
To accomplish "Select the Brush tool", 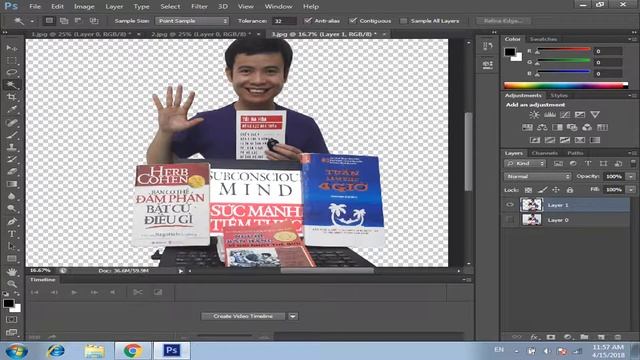I will pos(11,135).
